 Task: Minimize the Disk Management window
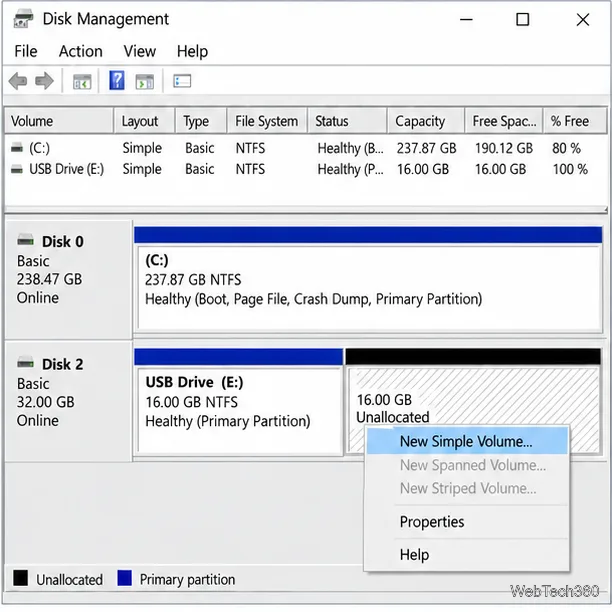click(x=466, y=19)
